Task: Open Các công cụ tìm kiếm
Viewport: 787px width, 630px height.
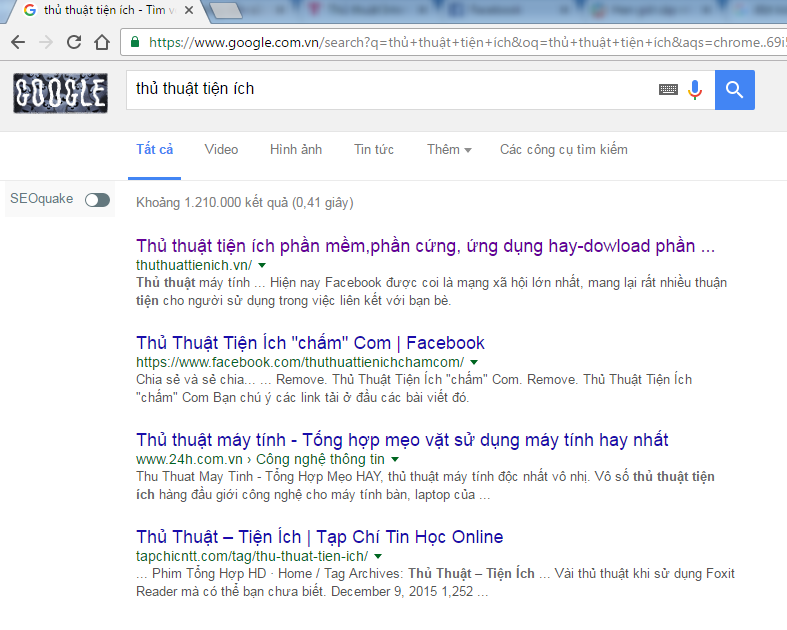Action: pyautogui.click(x=563, y=150)
